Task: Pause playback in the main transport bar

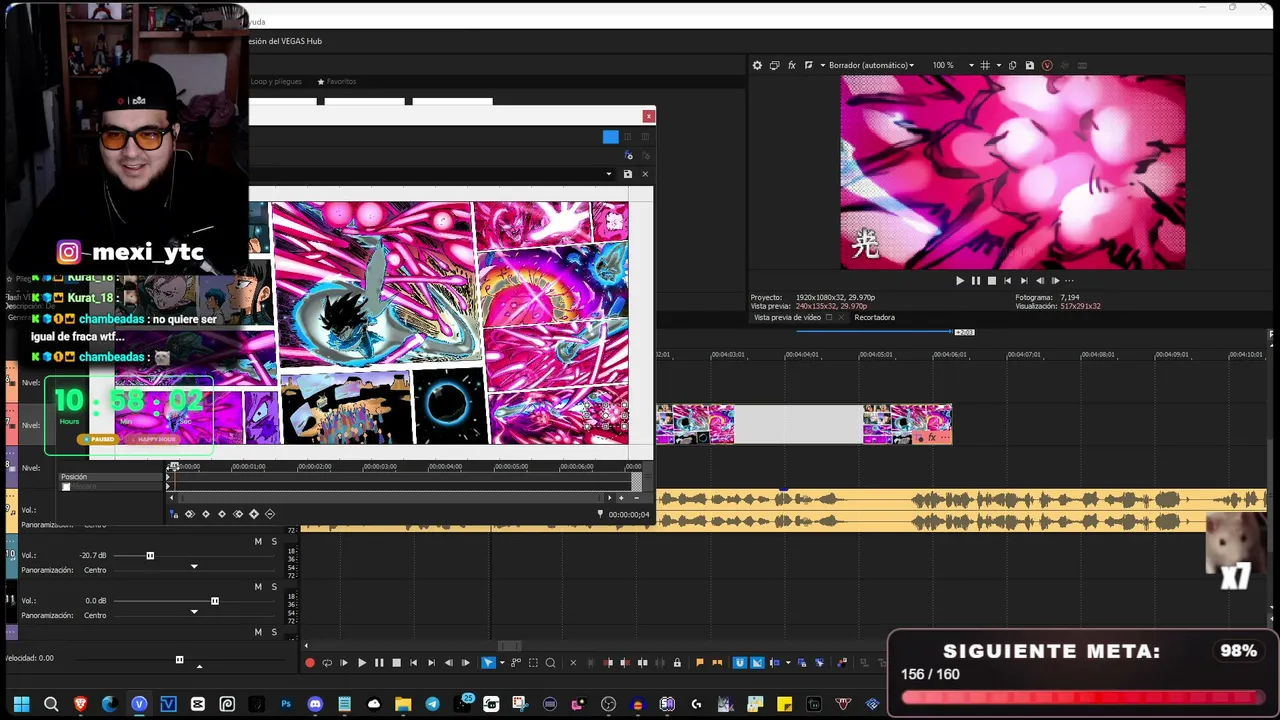Action: (379, 663)
